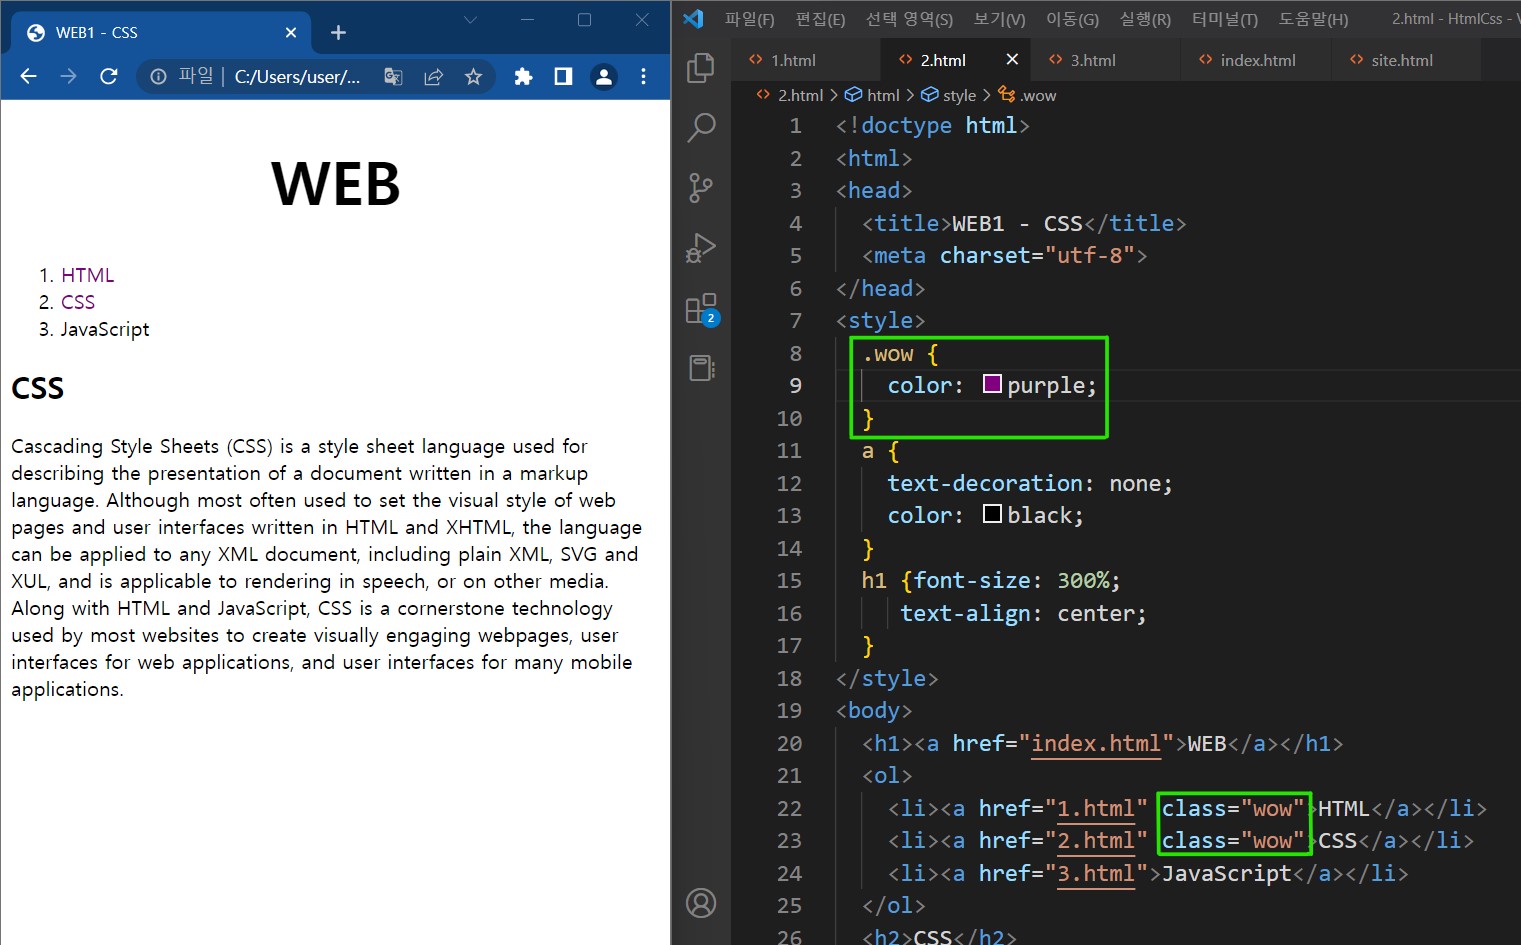The width and height of the screenshot is (1521, 945).
Task: Click the VS Code logo icon
Action: tap(694, 18)
